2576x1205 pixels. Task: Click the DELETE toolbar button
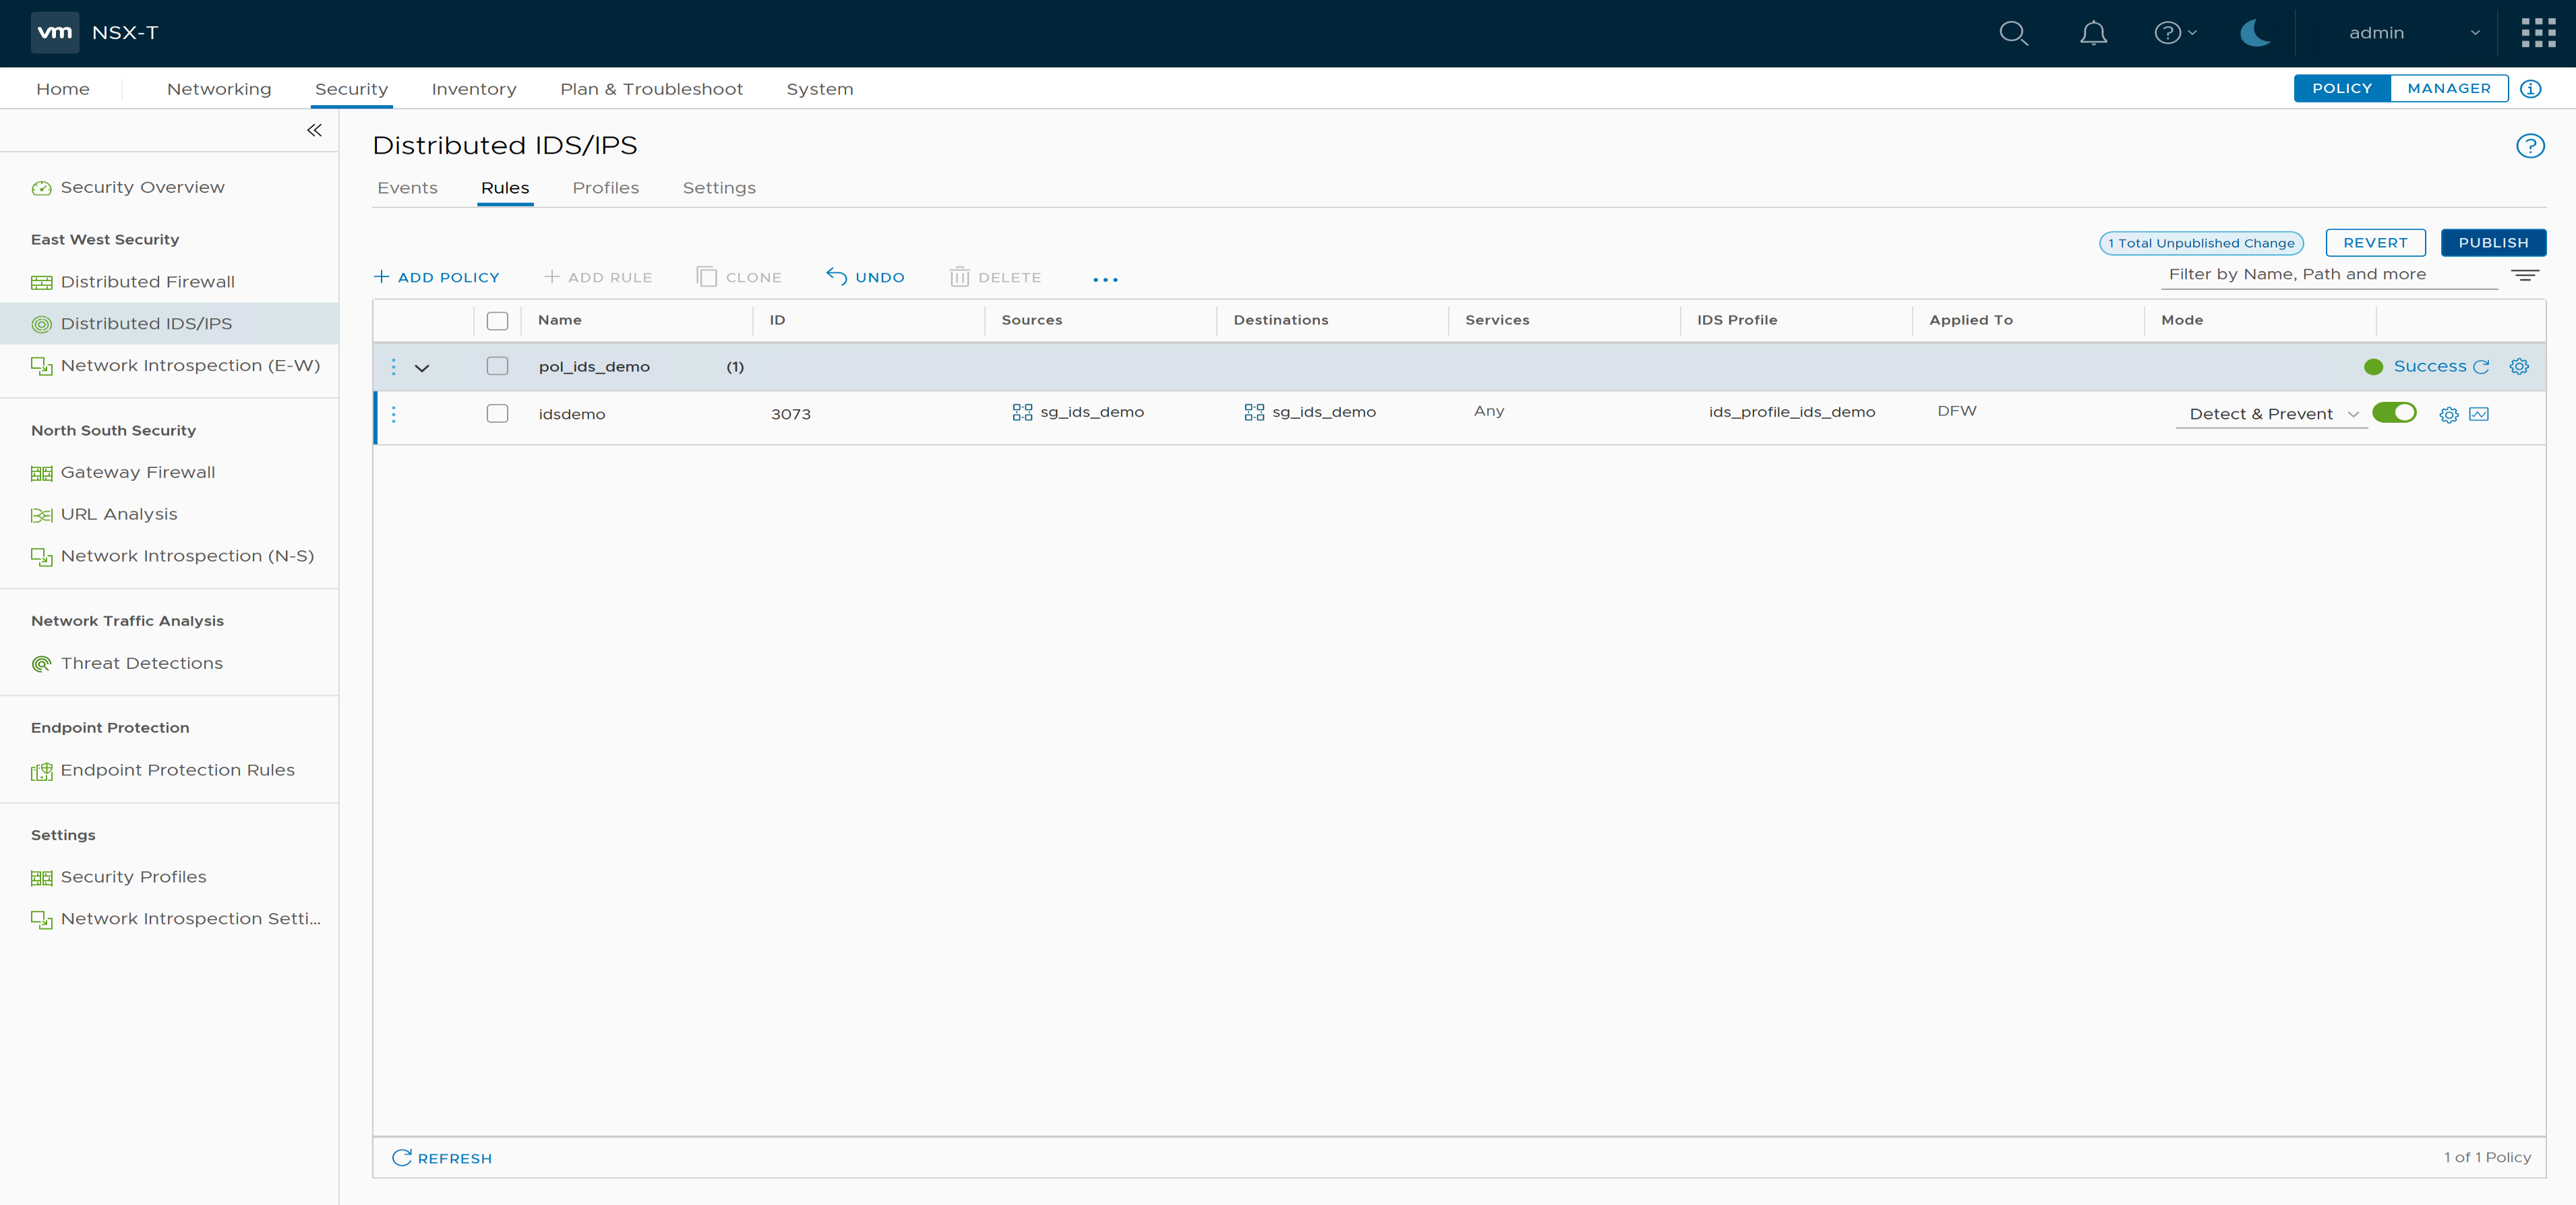point(996,278)
